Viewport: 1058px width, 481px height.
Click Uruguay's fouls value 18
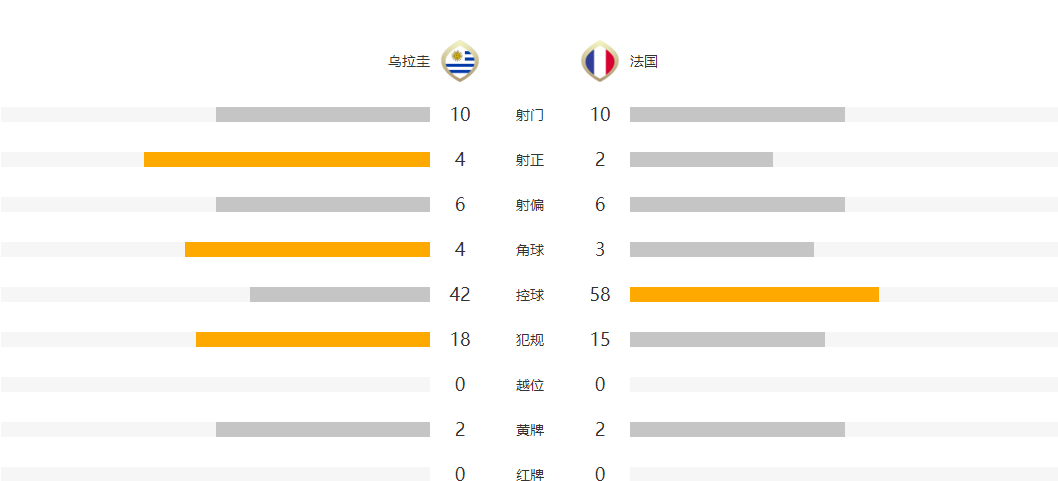pyautogui.click(x=460, y=339)
